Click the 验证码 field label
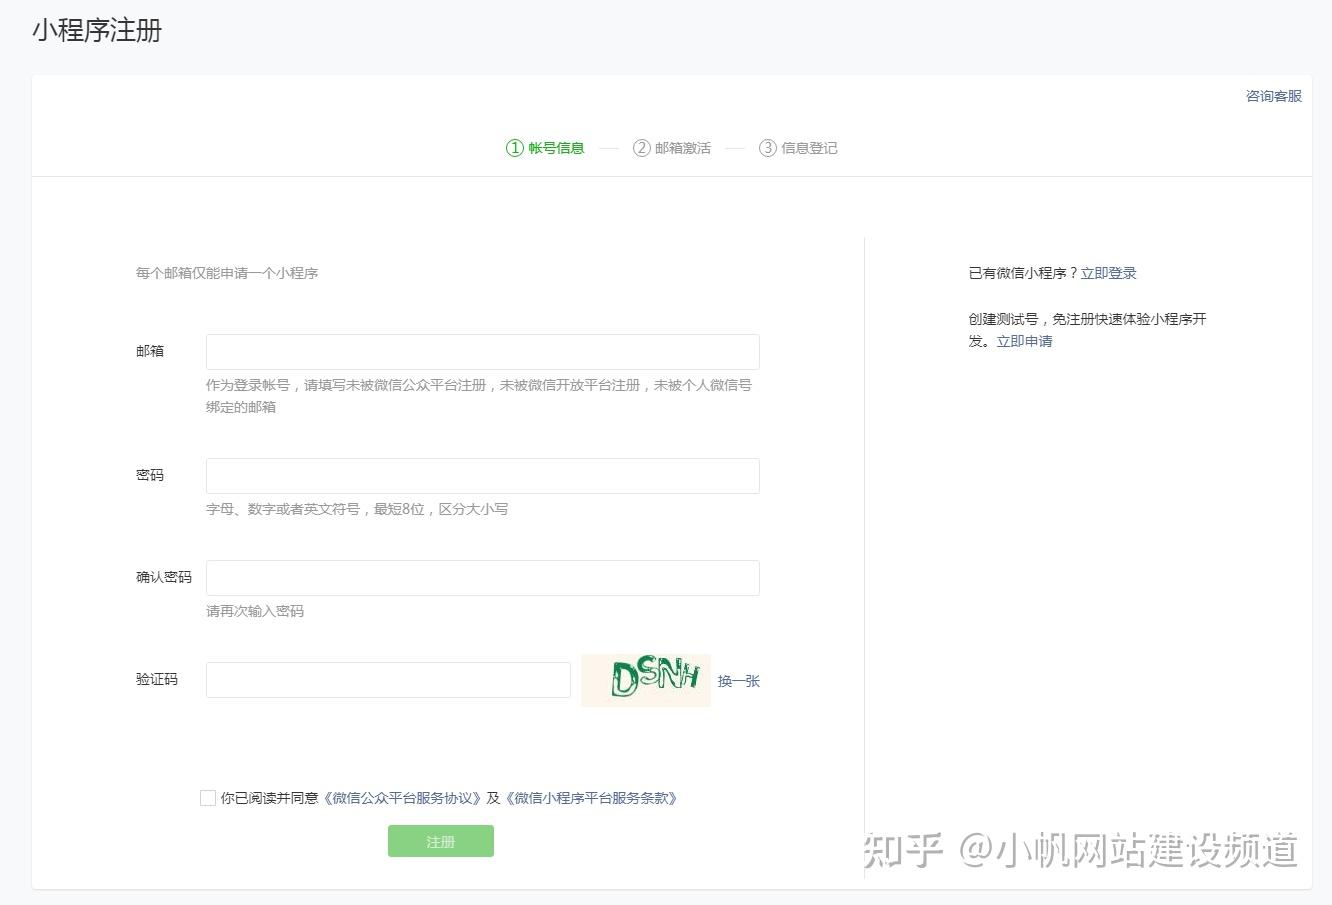This screenshot has width=1332, height=905. click(x=157, y=679)
